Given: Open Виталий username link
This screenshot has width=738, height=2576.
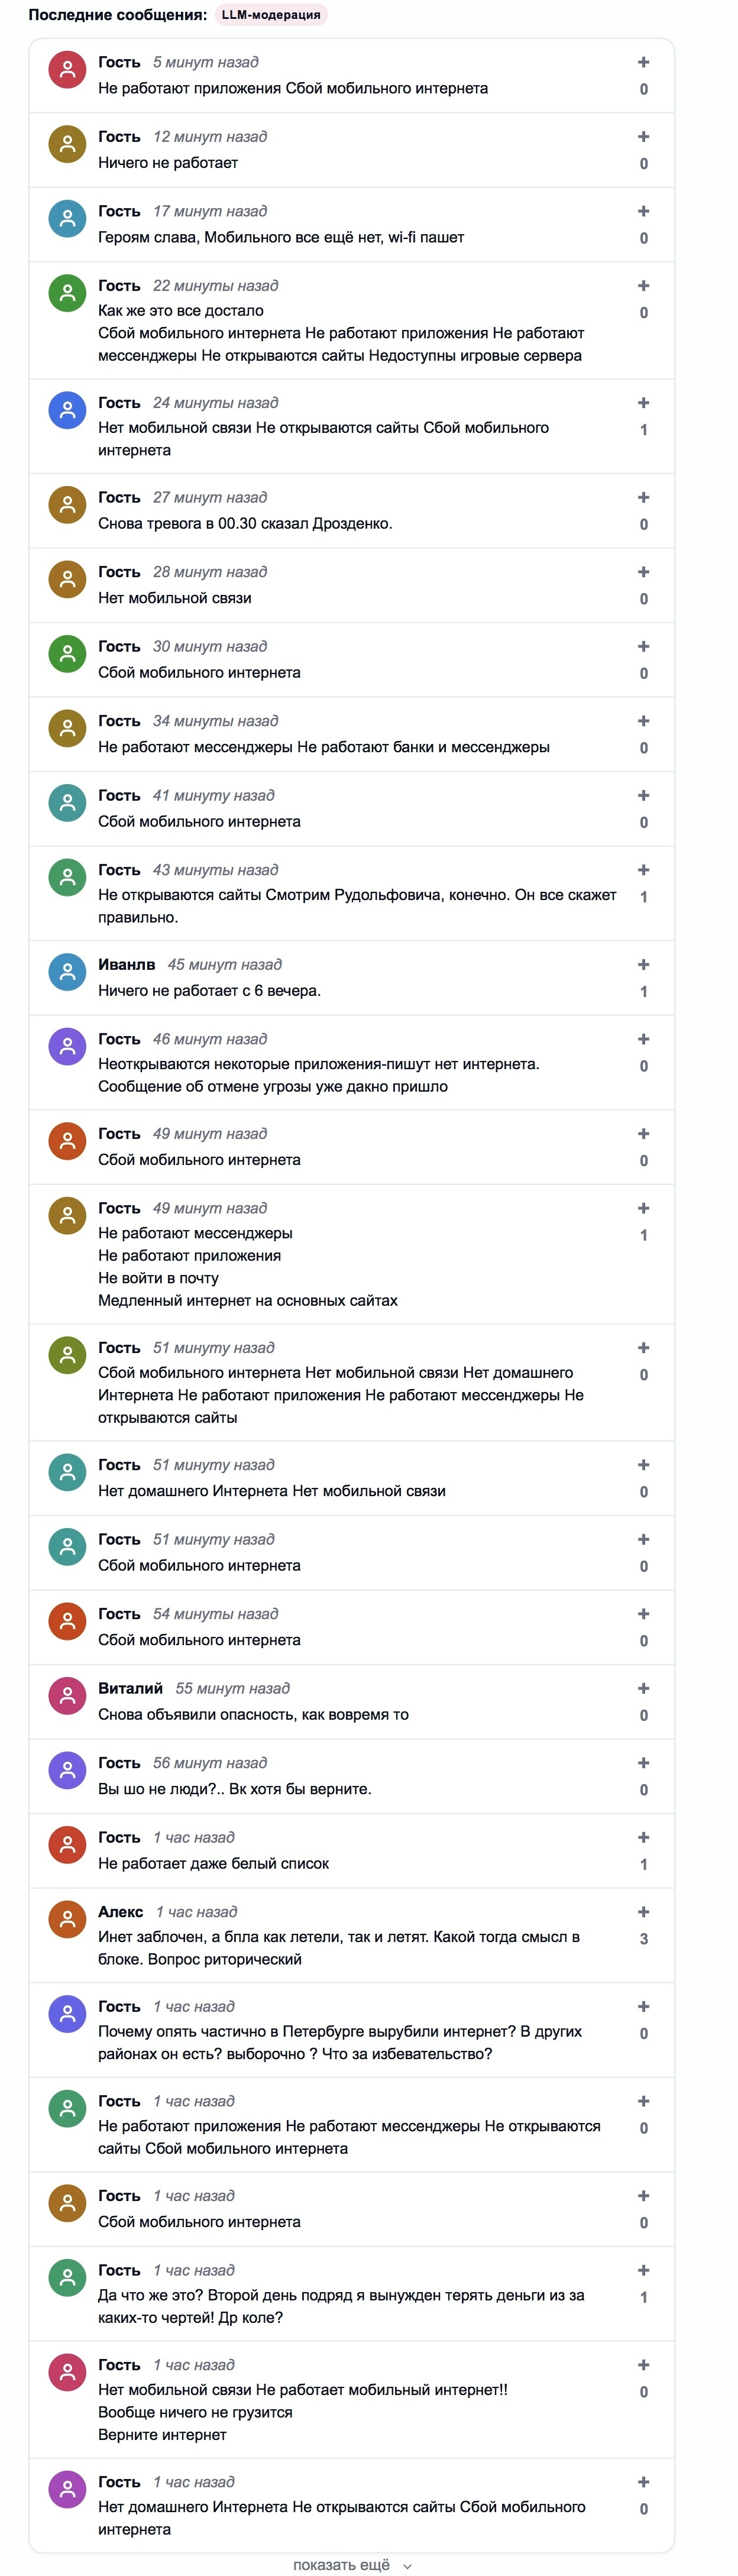Looking at the screenshot, I should 130,1688.
